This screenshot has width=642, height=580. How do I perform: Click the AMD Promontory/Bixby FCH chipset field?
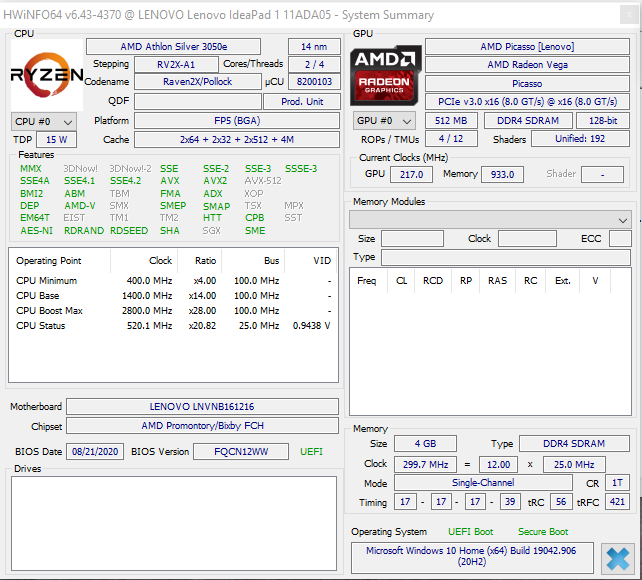[x=202, y=426]
